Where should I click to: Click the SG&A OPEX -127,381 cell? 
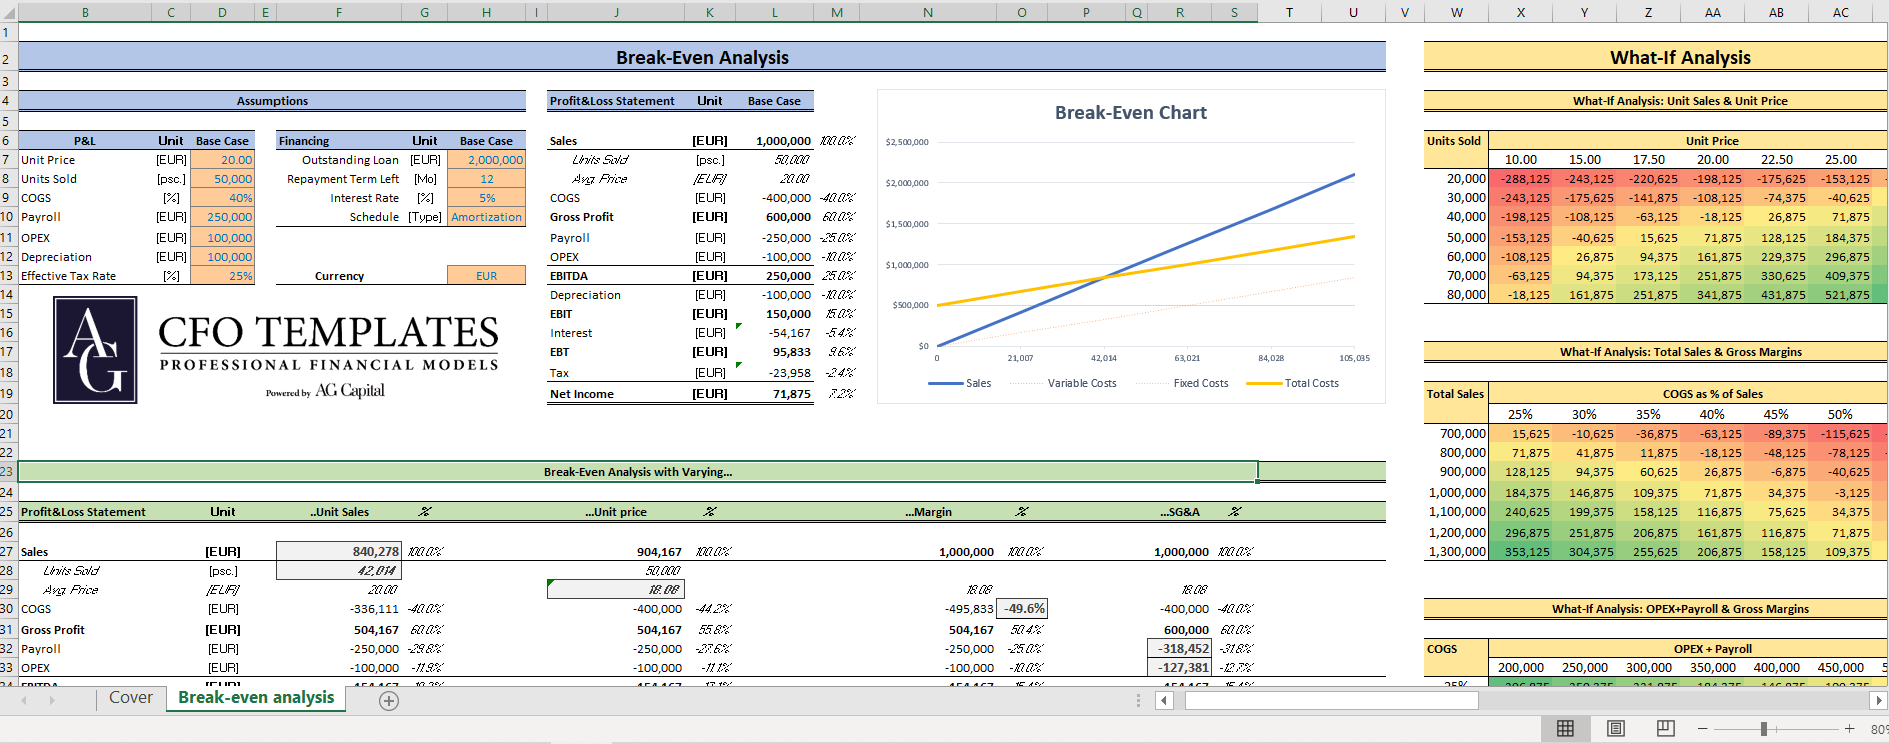click(x=1179, y=668)
